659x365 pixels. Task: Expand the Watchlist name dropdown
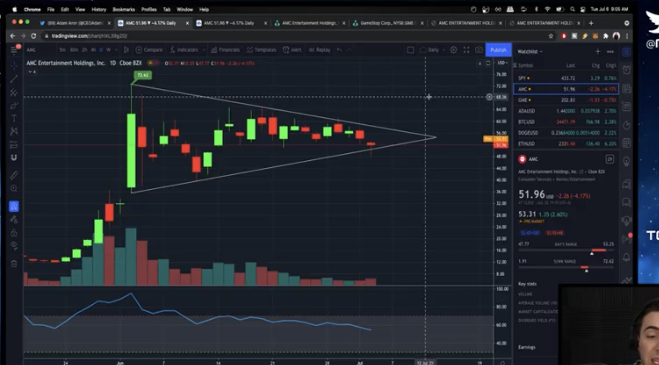530,52
